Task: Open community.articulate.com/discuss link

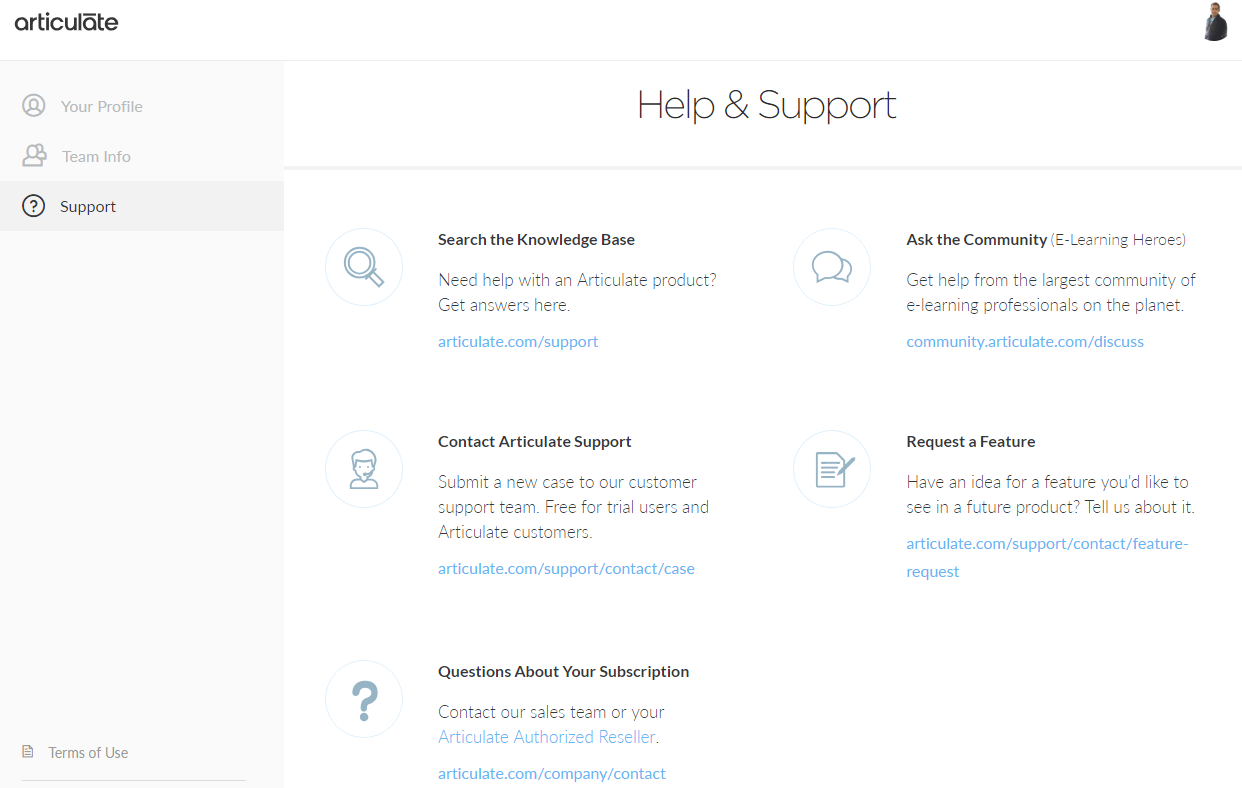Action: [x=1025, y=342]
